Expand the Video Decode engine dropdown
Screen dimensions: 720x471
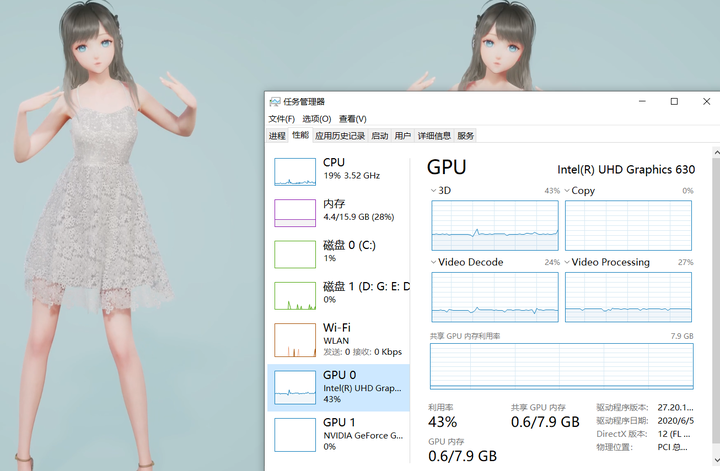click(x=433, y=262)
